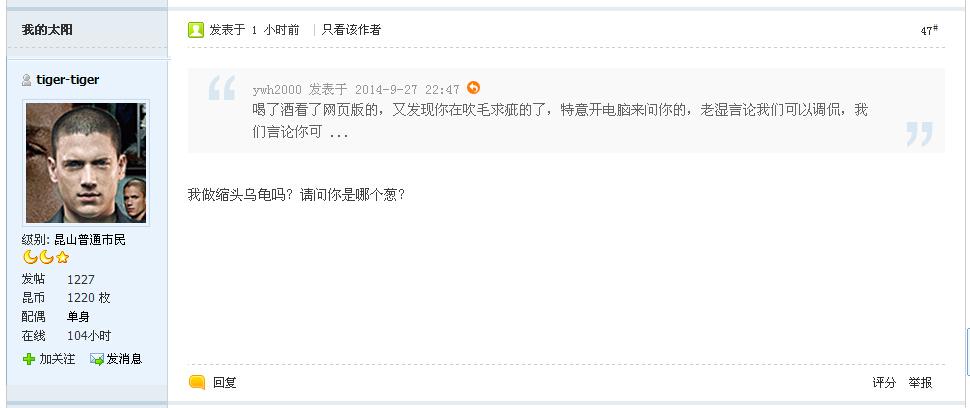Viewport: 970px width, 408px height.
Task: Open the tiger-tiger profile link
Action: pos(67,80)
